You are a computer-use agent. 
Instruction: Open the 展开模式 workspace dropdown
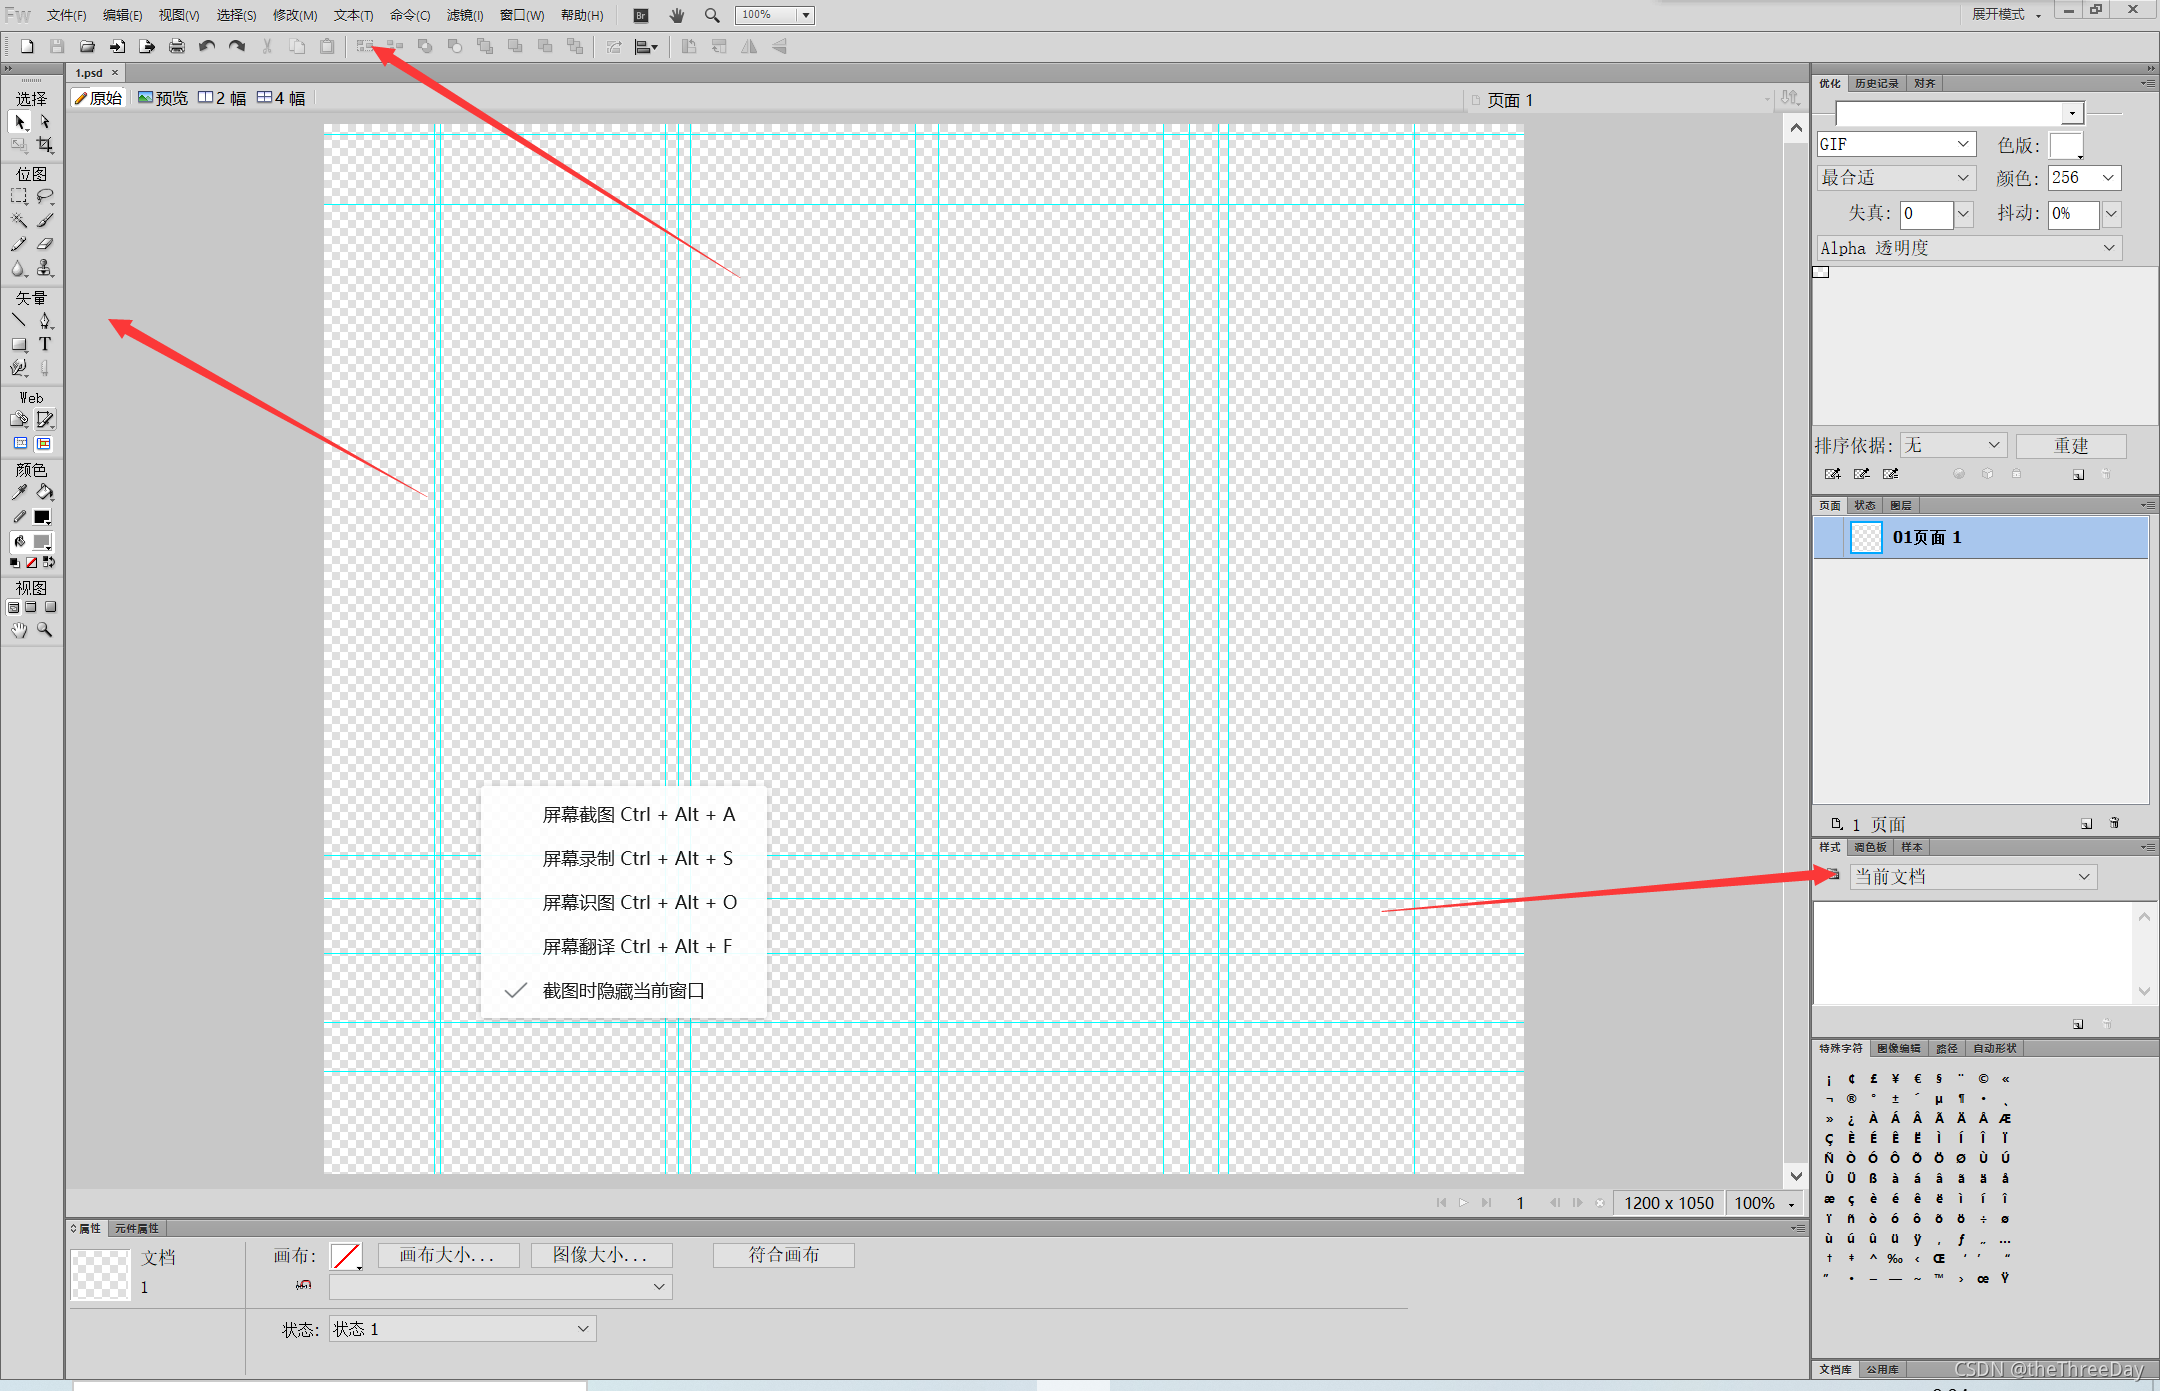click(x=2006, y=15)
